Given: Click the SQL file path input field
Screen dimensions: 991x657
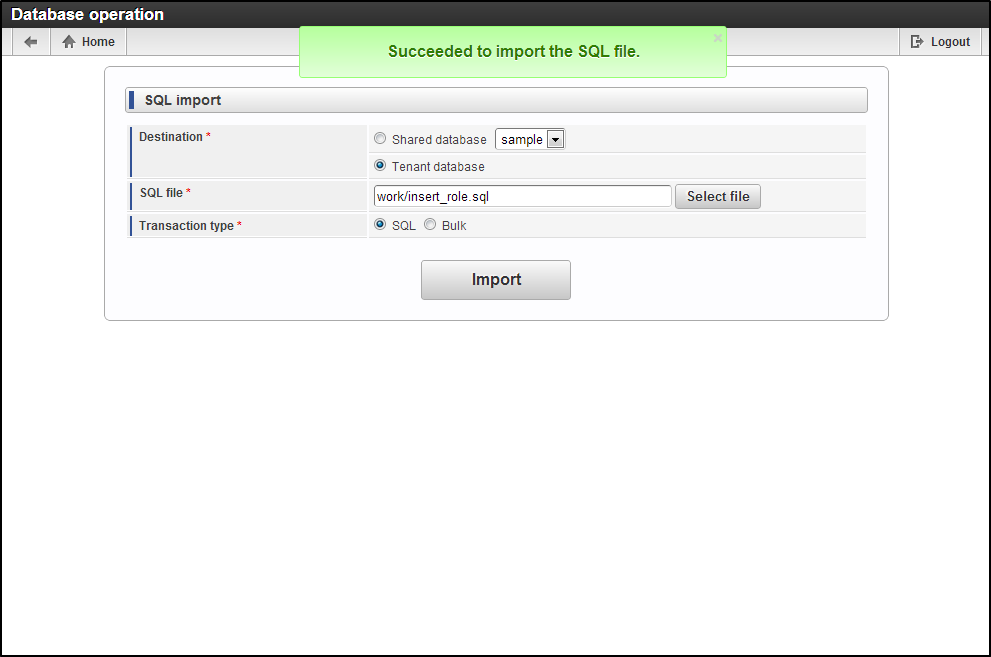Looking at the screenshot, I should (x=523, y=196).
